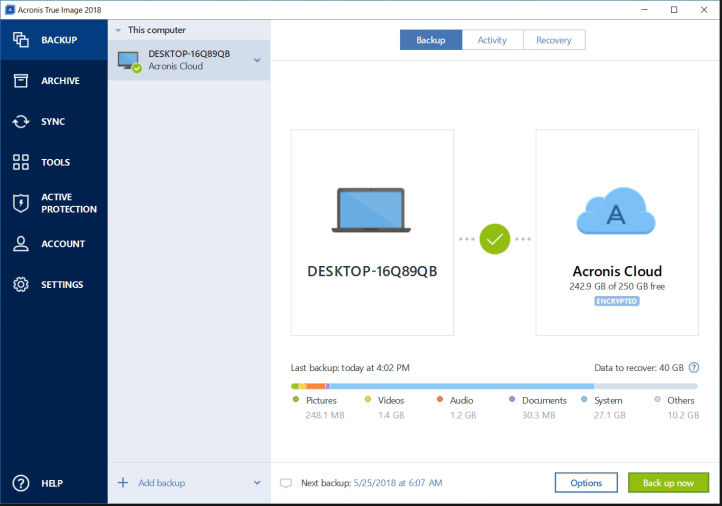Click the Active Protection shield icon

[x=21, y=203]
